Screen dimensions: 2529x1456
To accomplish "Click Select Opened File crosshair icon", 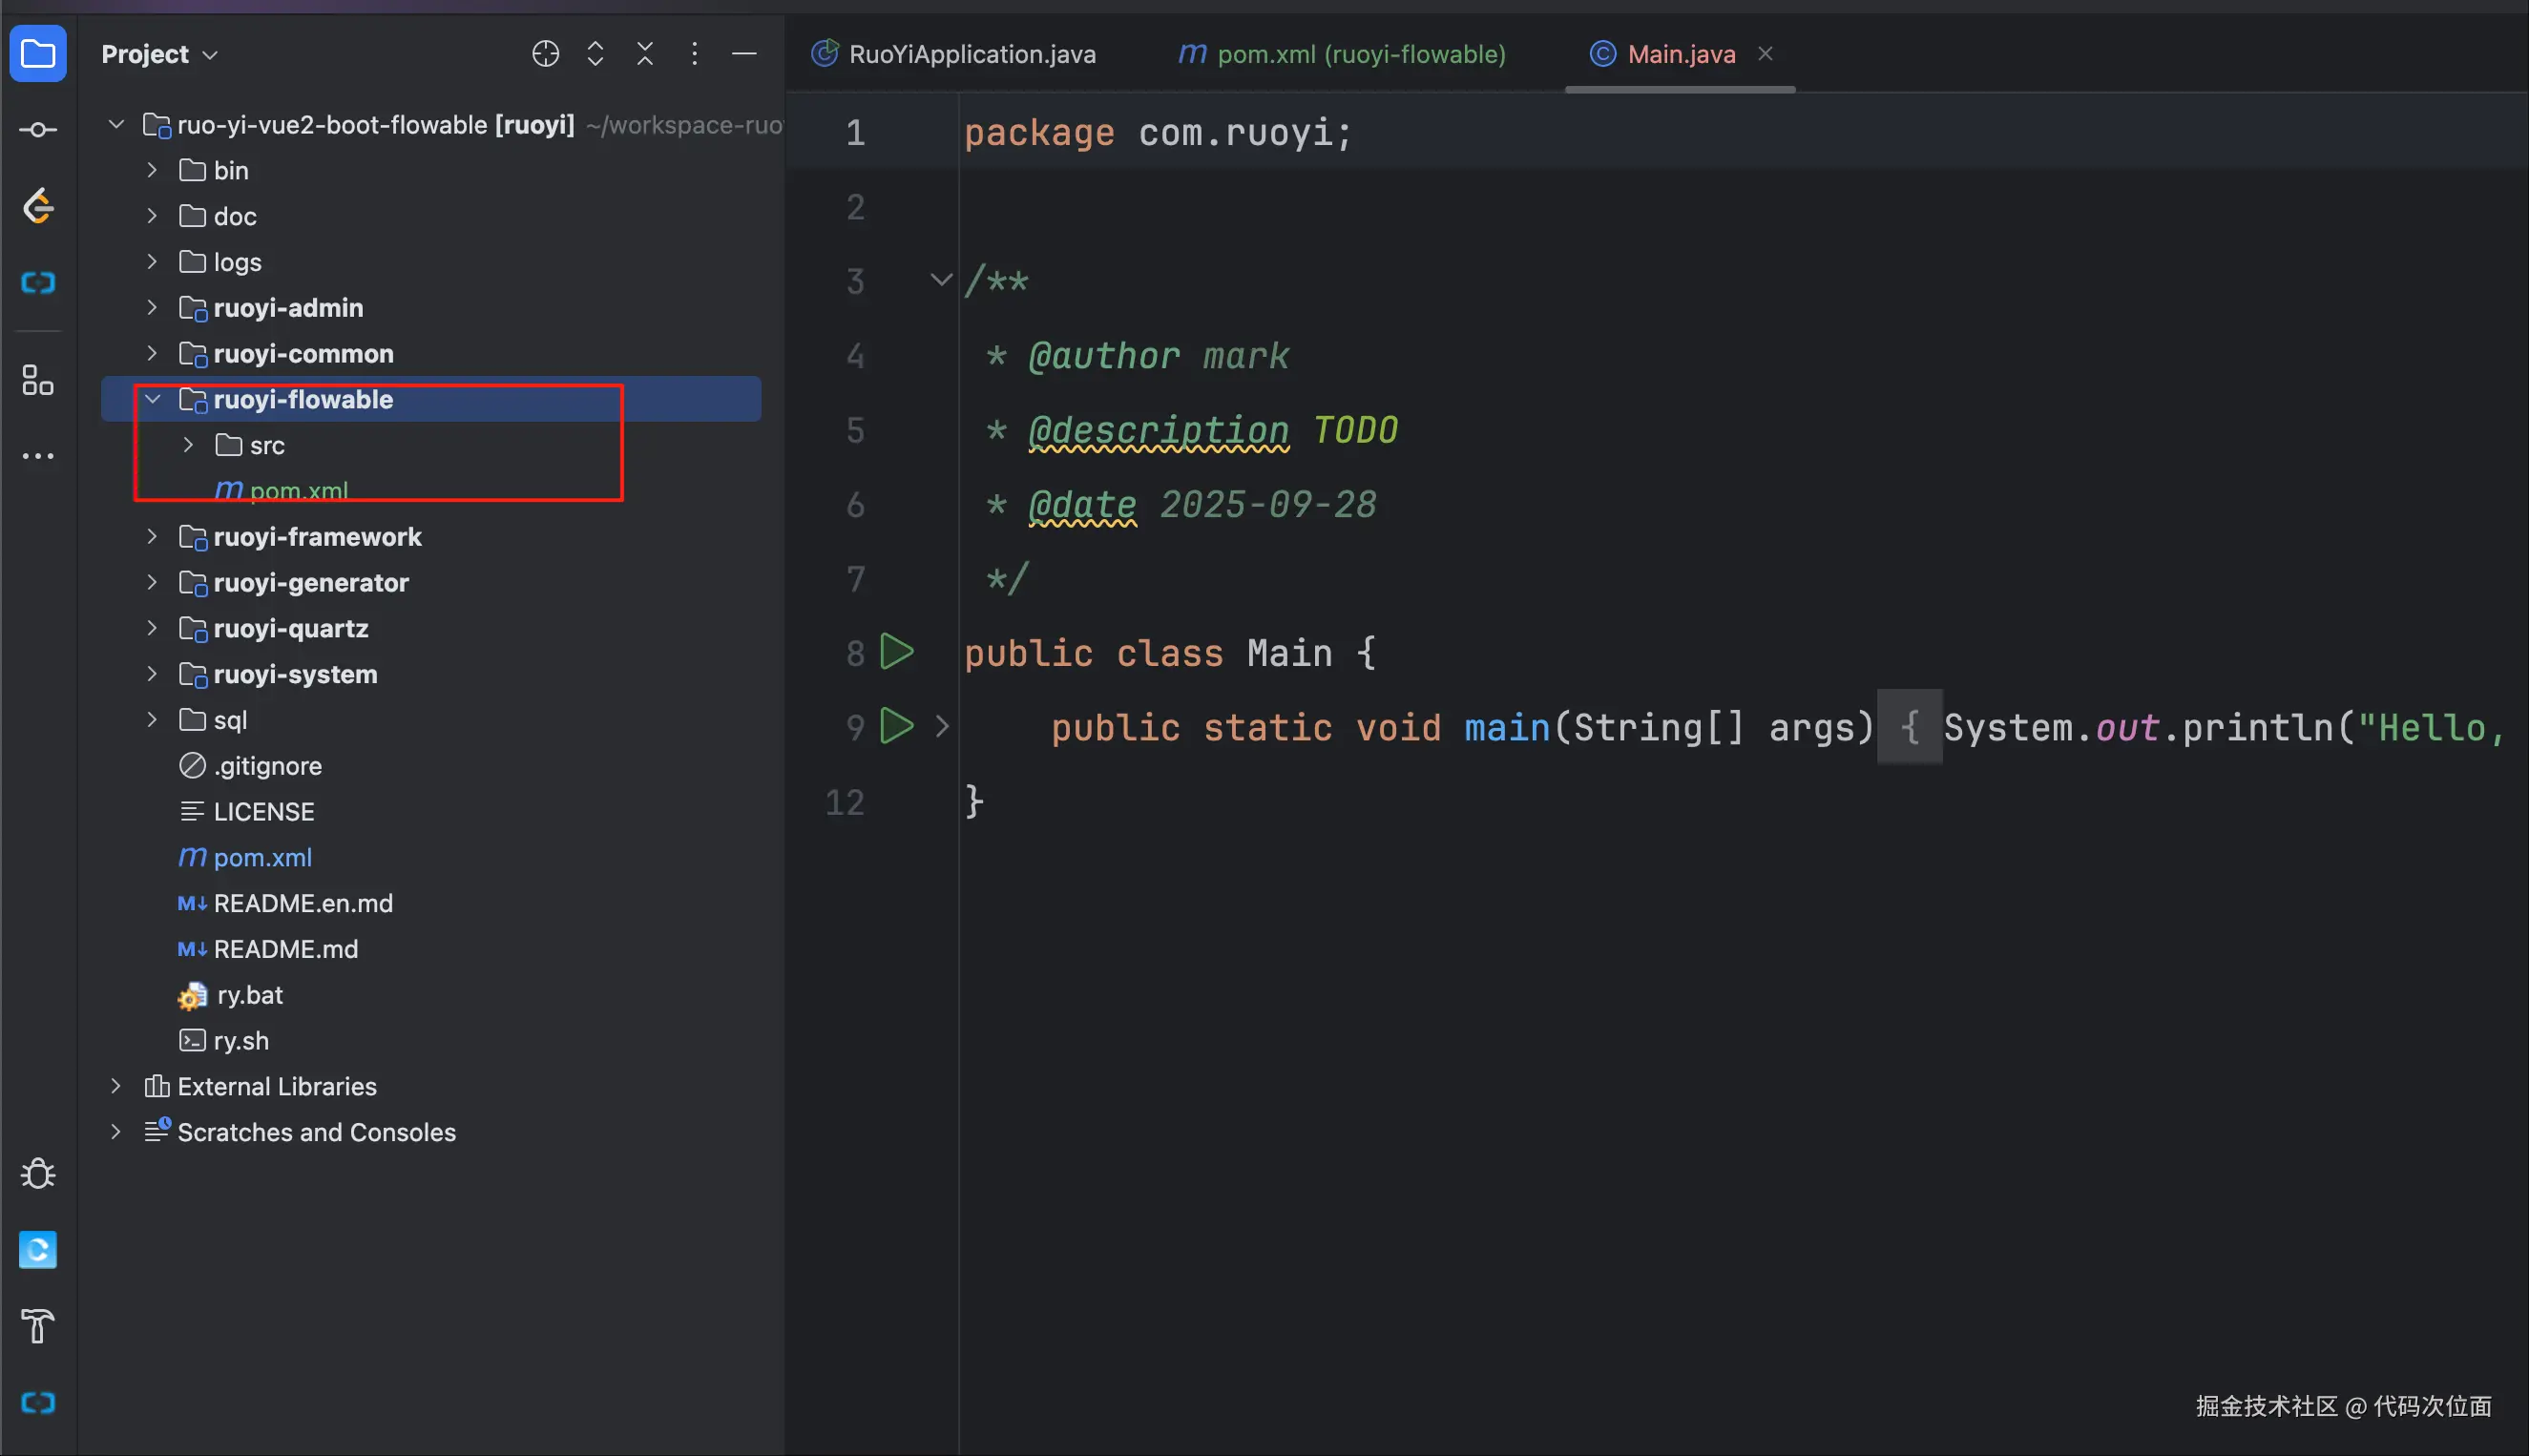I will point(545,54).
